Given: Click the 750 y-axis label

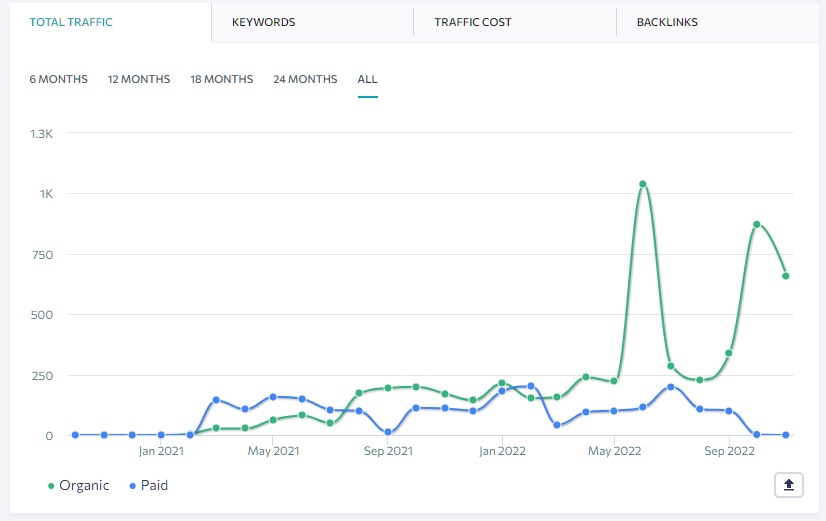Looking at the screenshot, I should point(42,255).
